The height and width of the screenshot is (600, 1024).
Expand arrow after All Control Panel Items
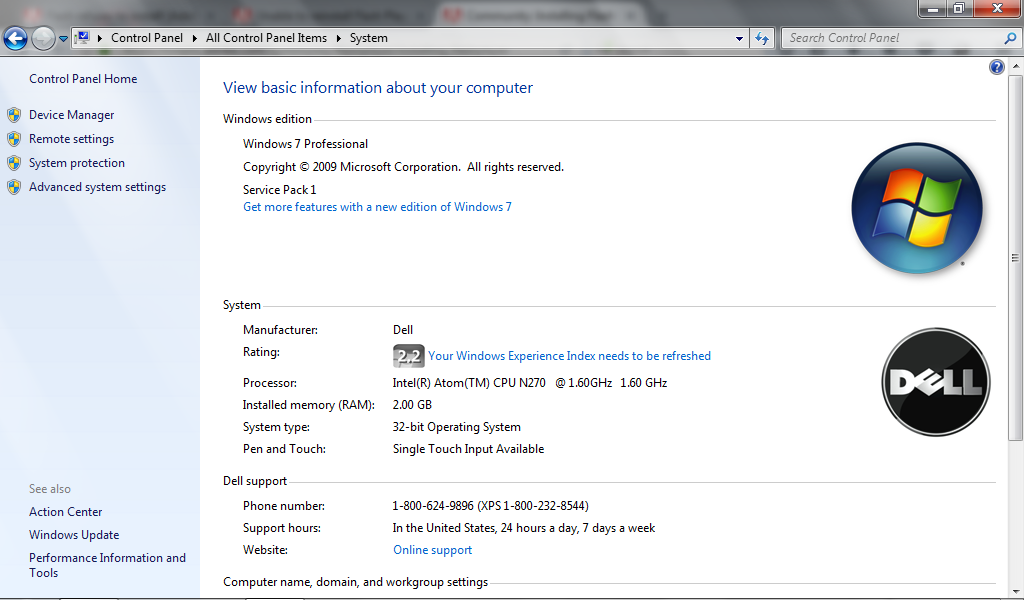click(339, 39)
